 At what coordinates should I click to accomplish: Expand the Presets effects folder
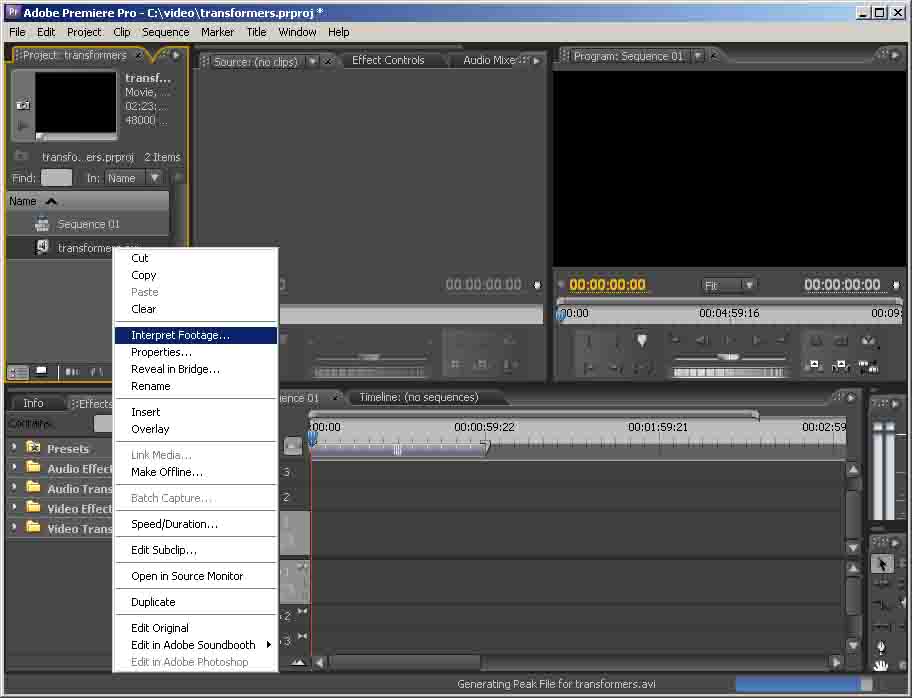click(14, 447)
